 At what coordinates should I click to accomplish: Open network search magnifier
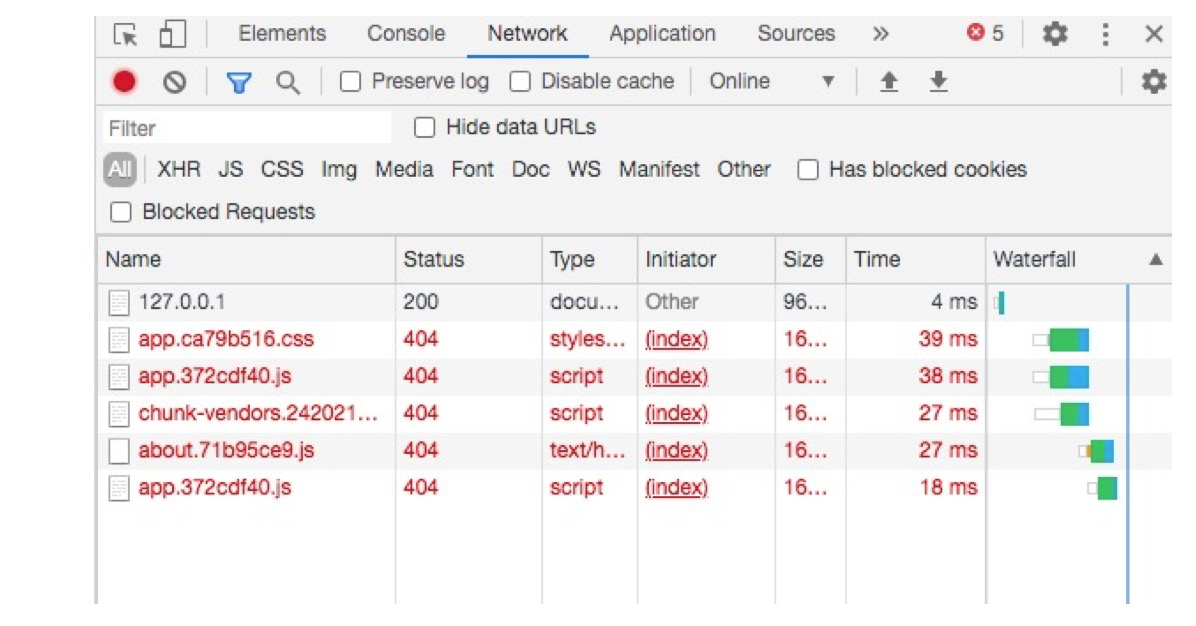coord(288,82)
